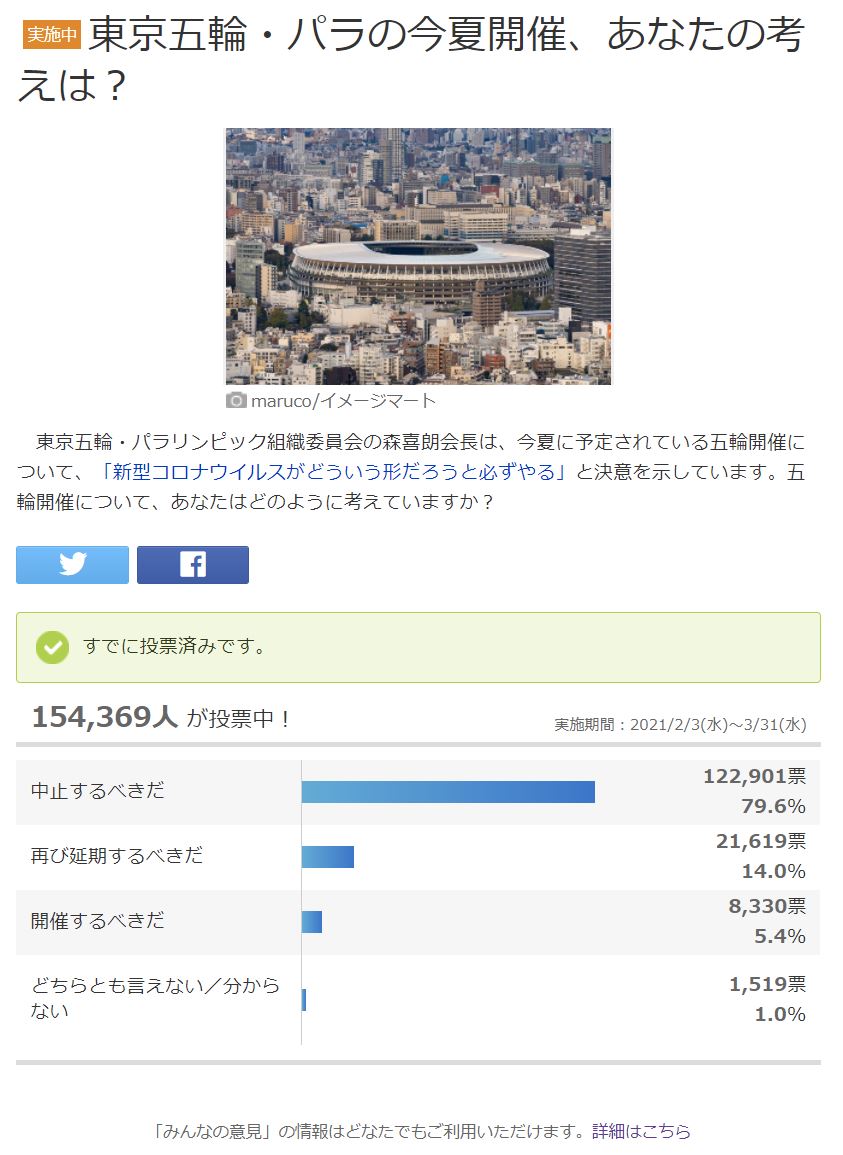The width and height of the screenshot is (843, 1155).
Task: Click the national stadium aerial photo
Action: coord(419,256)
